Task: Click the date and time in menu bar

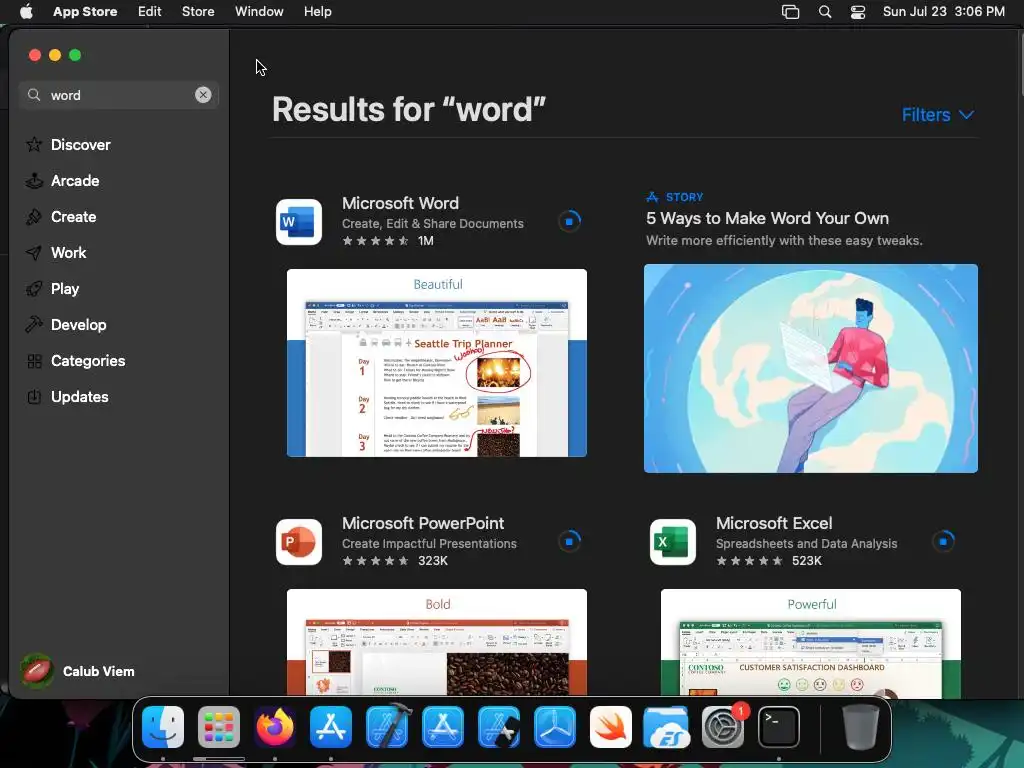Action: [x=944, y=12]
